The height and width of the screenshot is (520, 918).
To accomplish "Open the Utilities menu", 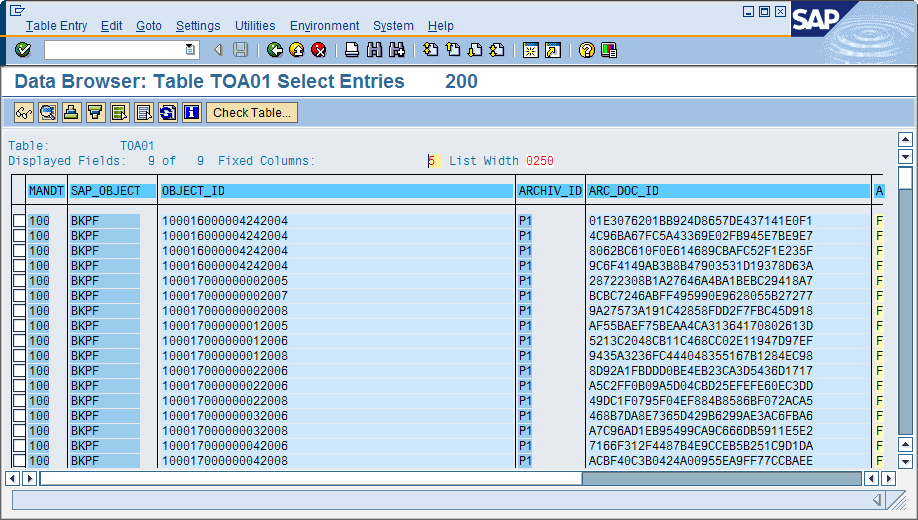I will click(255, 26).
